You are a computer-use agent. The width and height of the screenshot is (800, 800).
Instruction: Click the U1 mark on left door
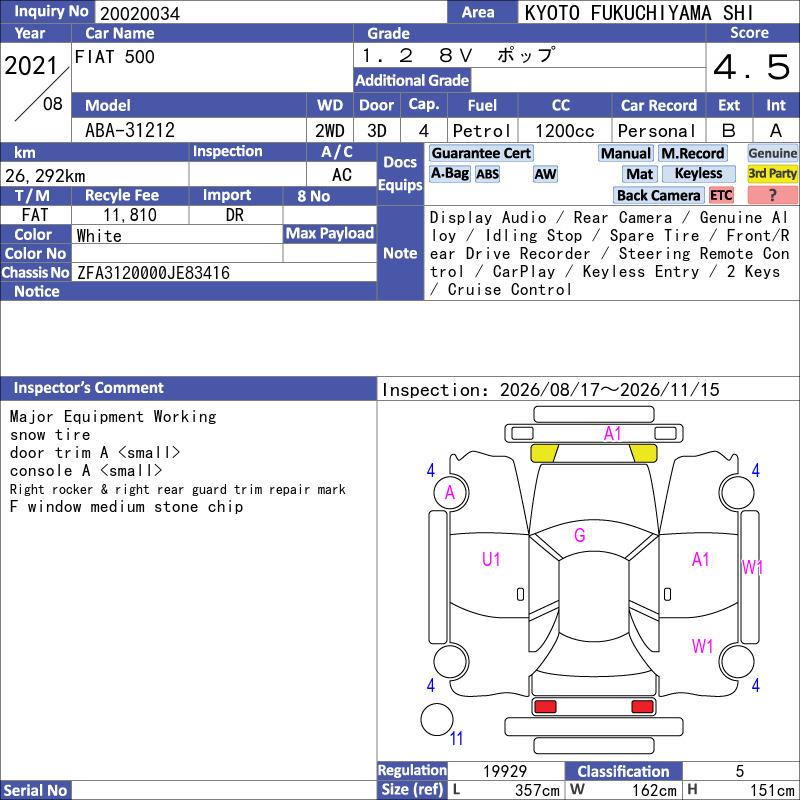(x=491, y=560)
